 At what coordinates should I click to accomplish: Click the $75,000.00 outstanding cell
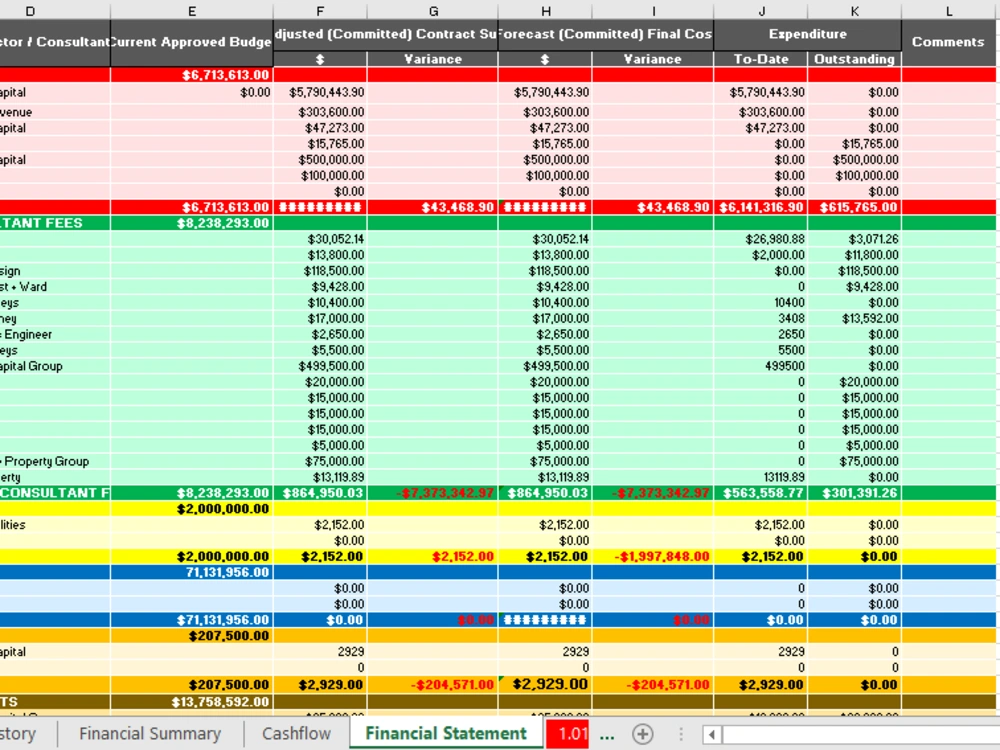tap(855, 461)
